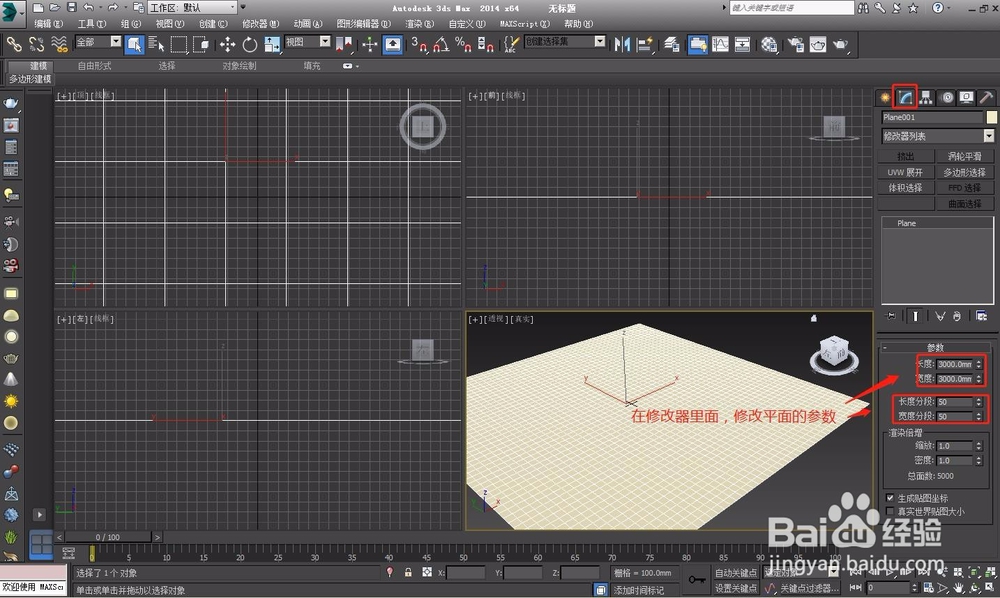The height and width of the screenshot is (598, 1000).
Task: Click the Plane001 object color swatch
Action: pos(991,117)
